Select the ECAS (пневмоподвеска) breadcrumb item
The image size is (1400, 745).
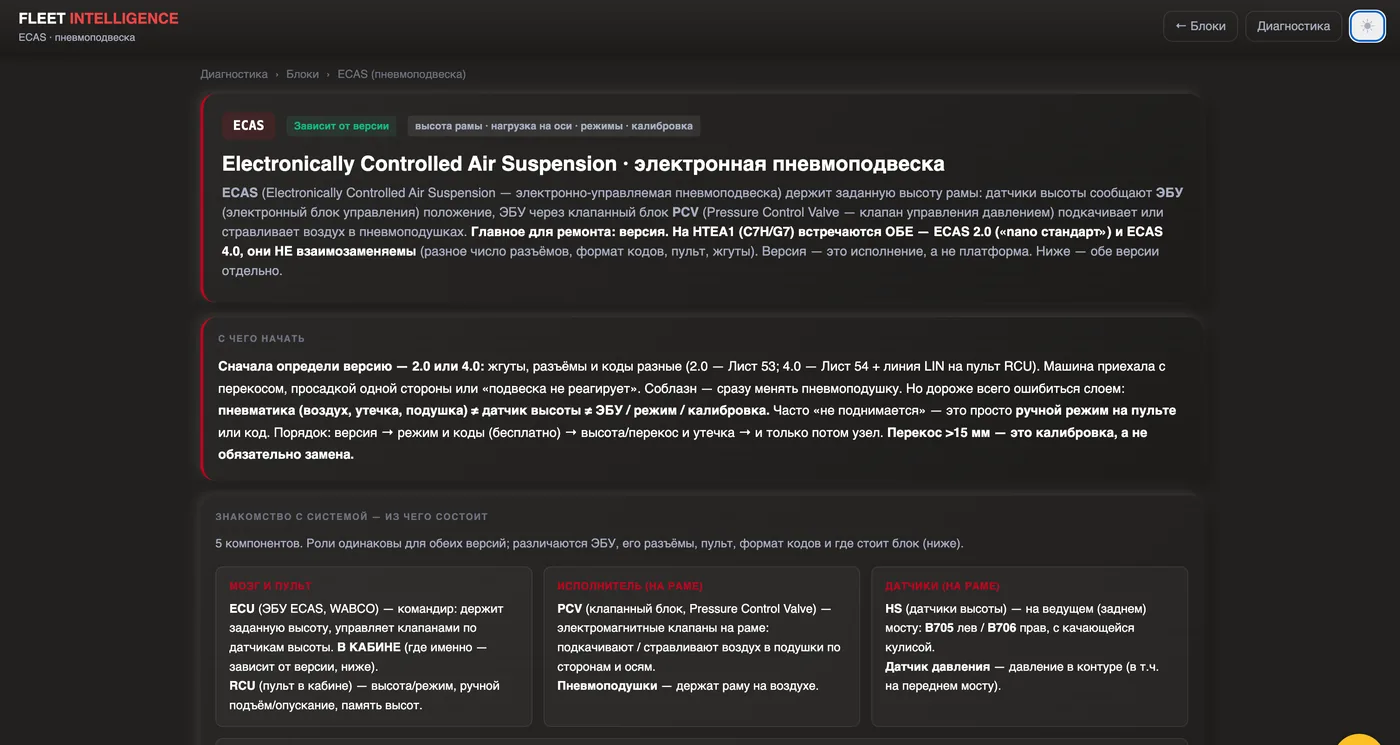tap(401, 74)
